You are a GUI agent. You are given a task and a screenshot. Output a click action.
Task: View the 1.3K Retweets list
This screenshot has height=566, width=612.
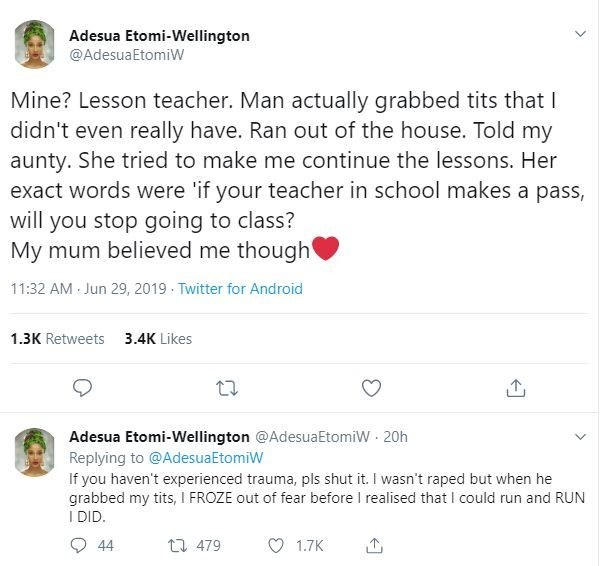57,339
